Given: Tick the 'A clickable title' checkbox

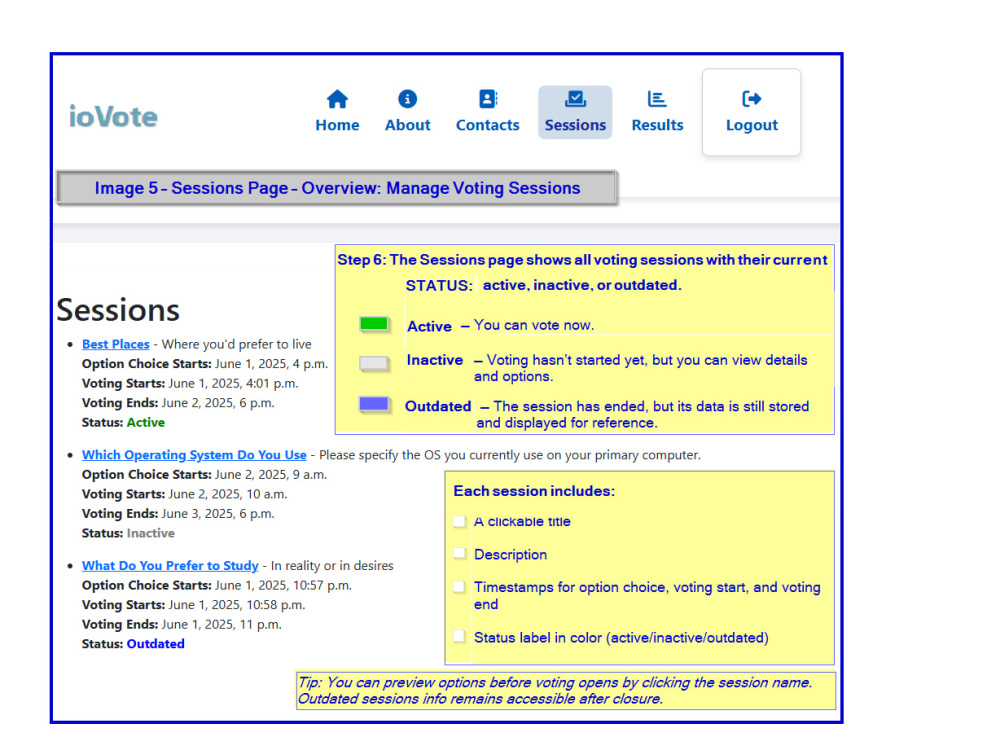Looking at the screenshot, I should click(459, 522).
